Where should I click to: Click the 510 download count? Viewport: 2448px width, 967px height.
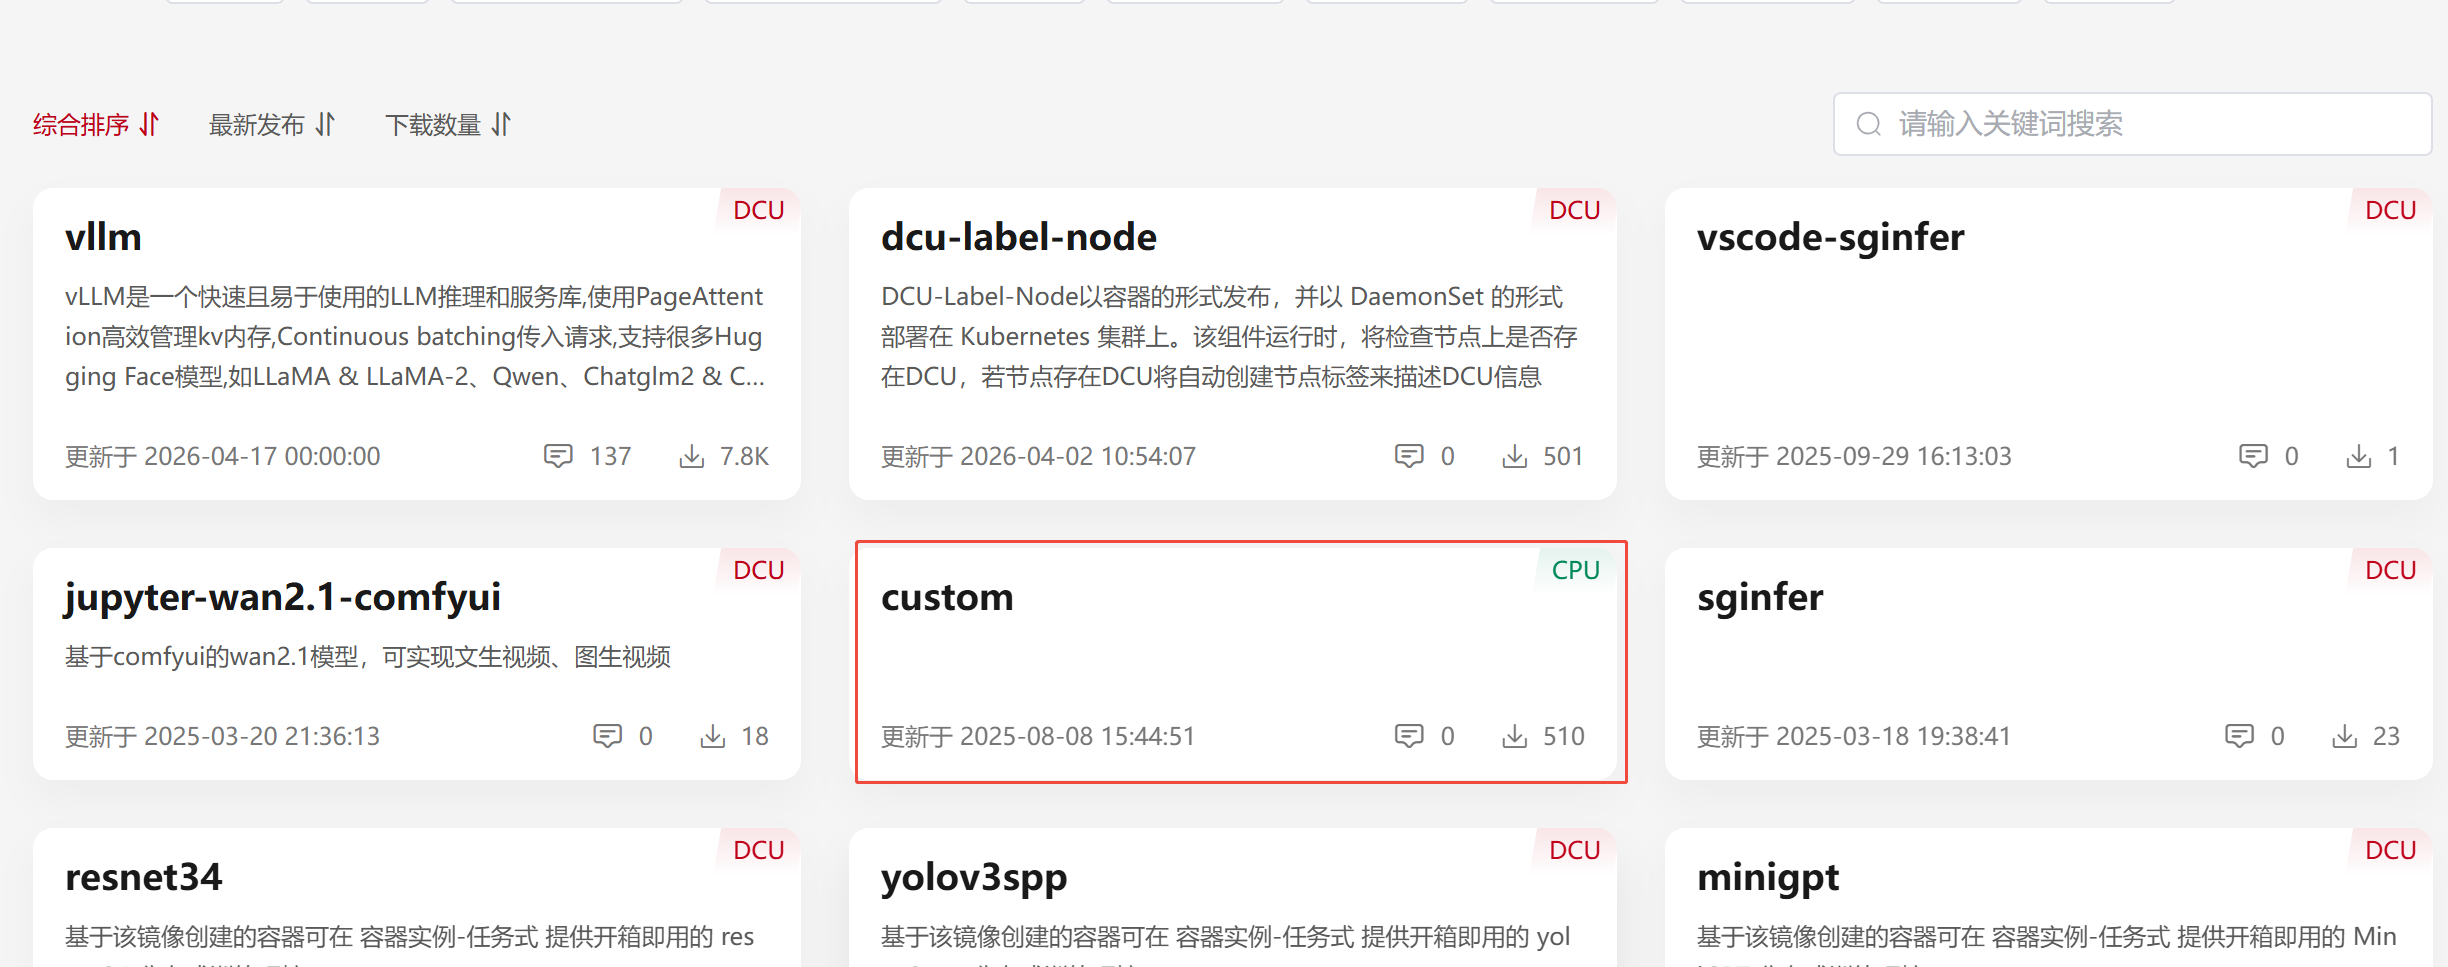click(1564, 736)
